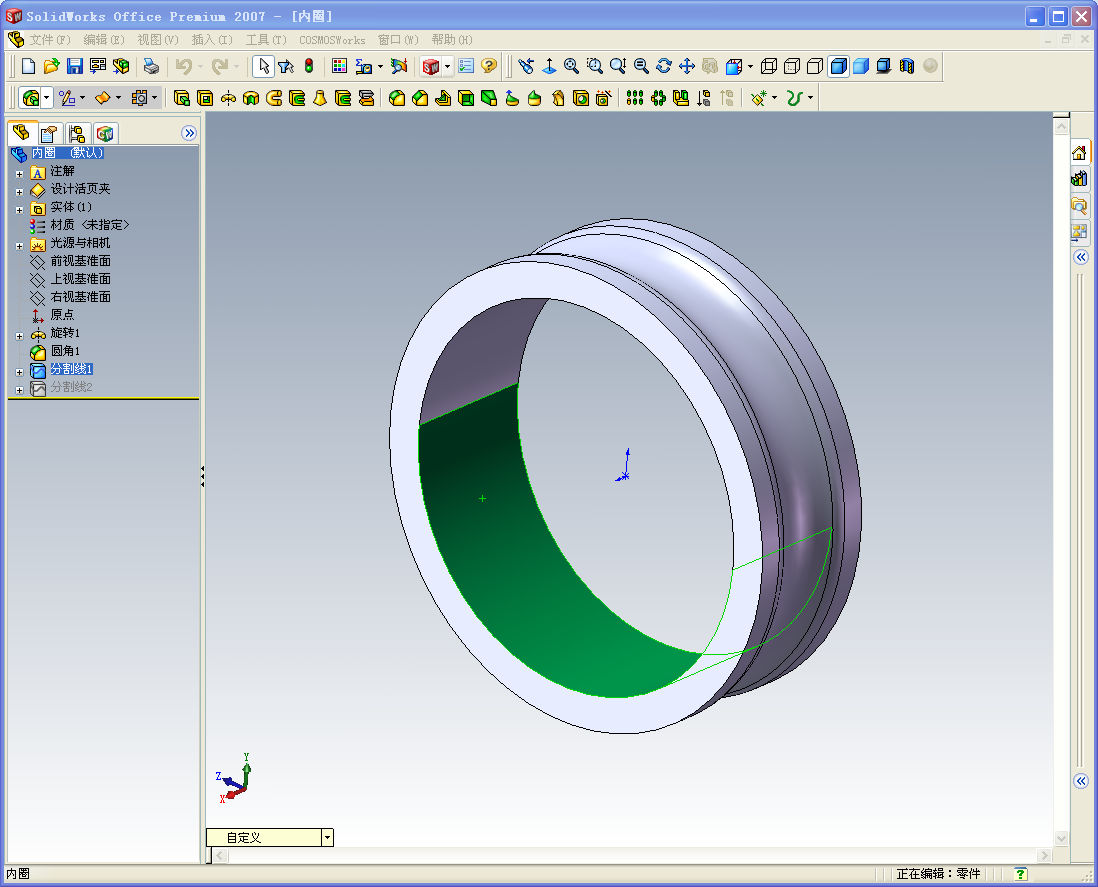Go to previous view
Viewport: 1098px width, 887px height.
526,67
